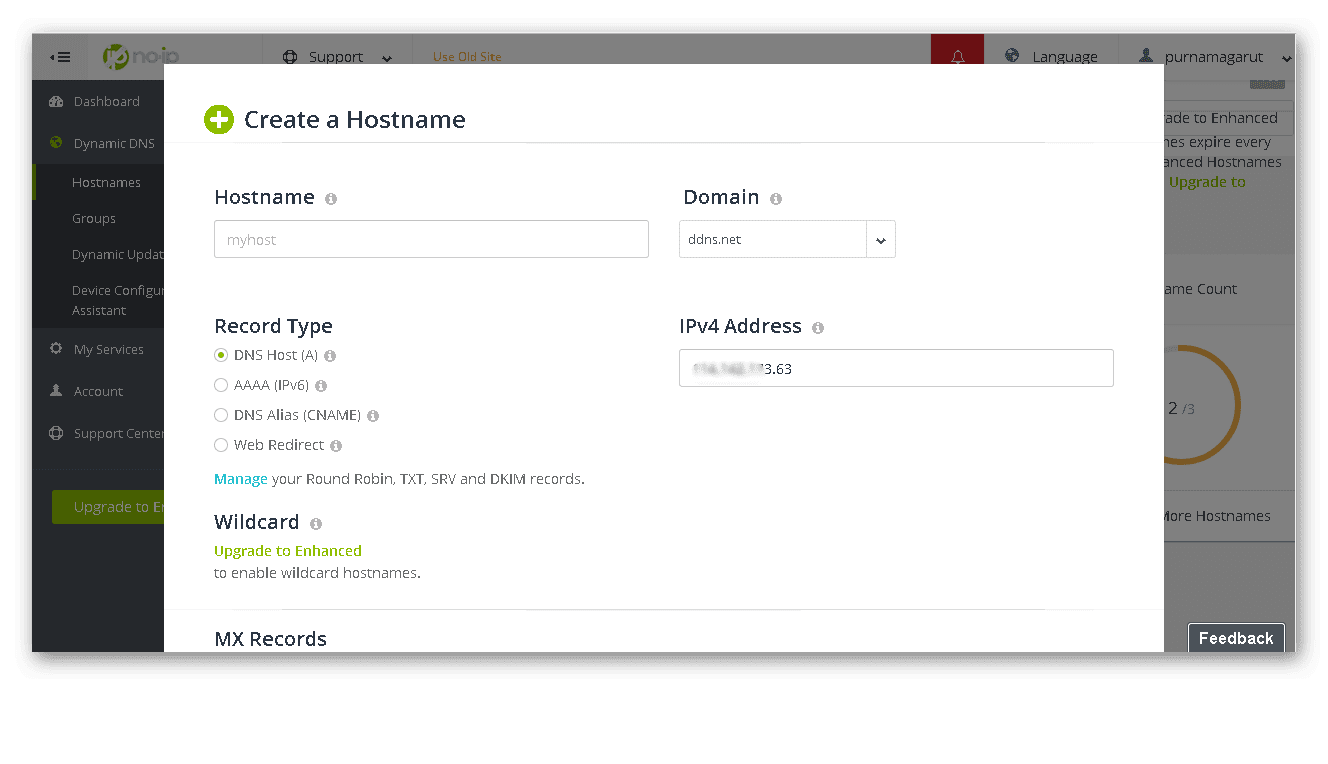
Task: Click the IPv4 Address info icon
Action: coord(818,328)
